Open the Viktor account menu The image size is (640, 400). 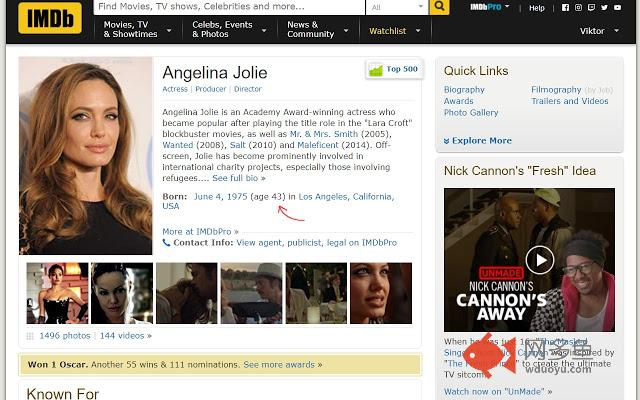coord(599,31)
